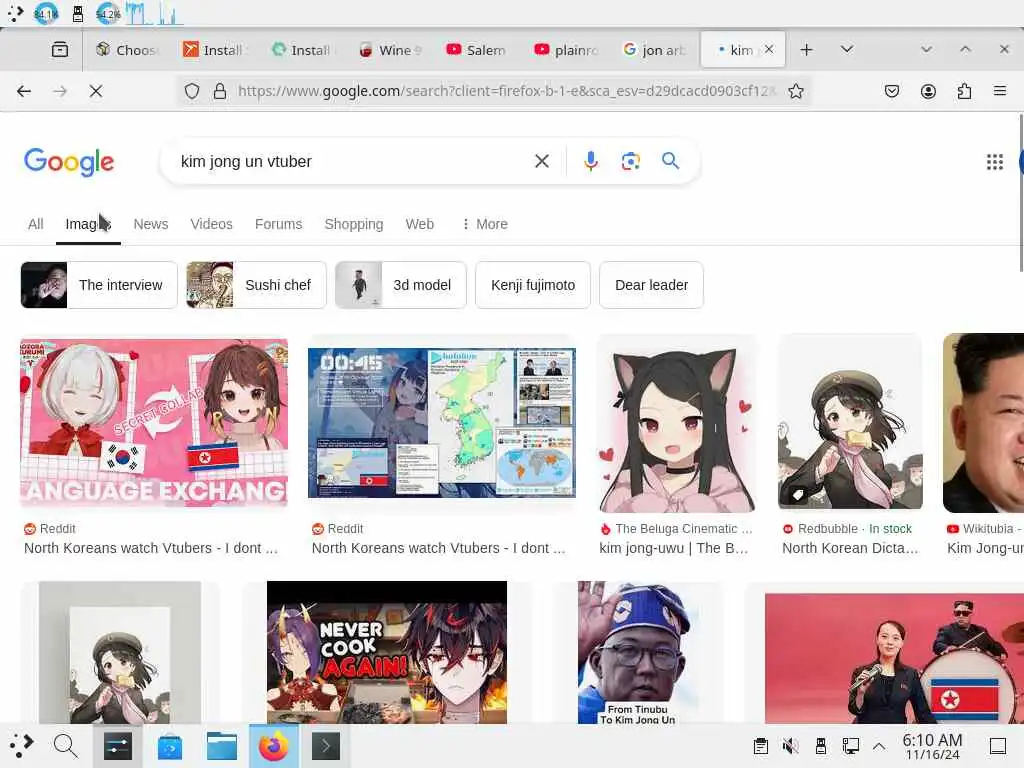Stop loading the page
1024x768 pixels.
pos(96,91)
